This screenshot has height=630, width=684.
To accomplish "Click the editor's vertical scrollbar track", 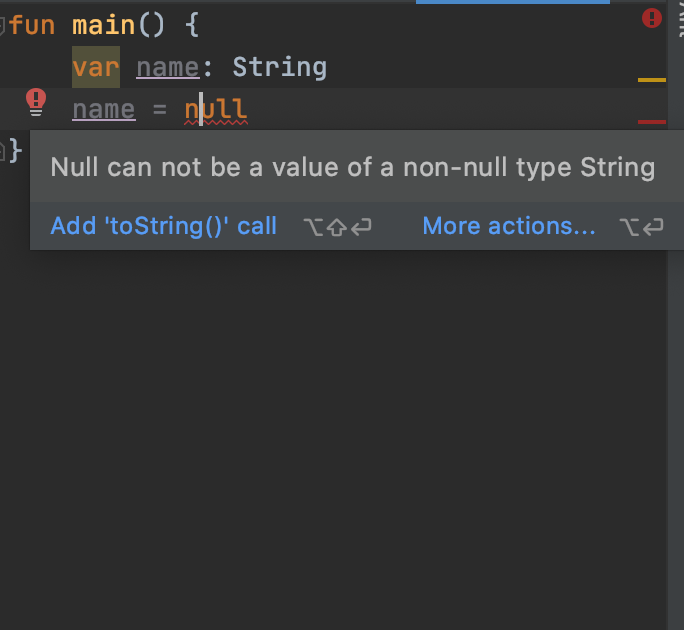I will (x=675, y=393).
